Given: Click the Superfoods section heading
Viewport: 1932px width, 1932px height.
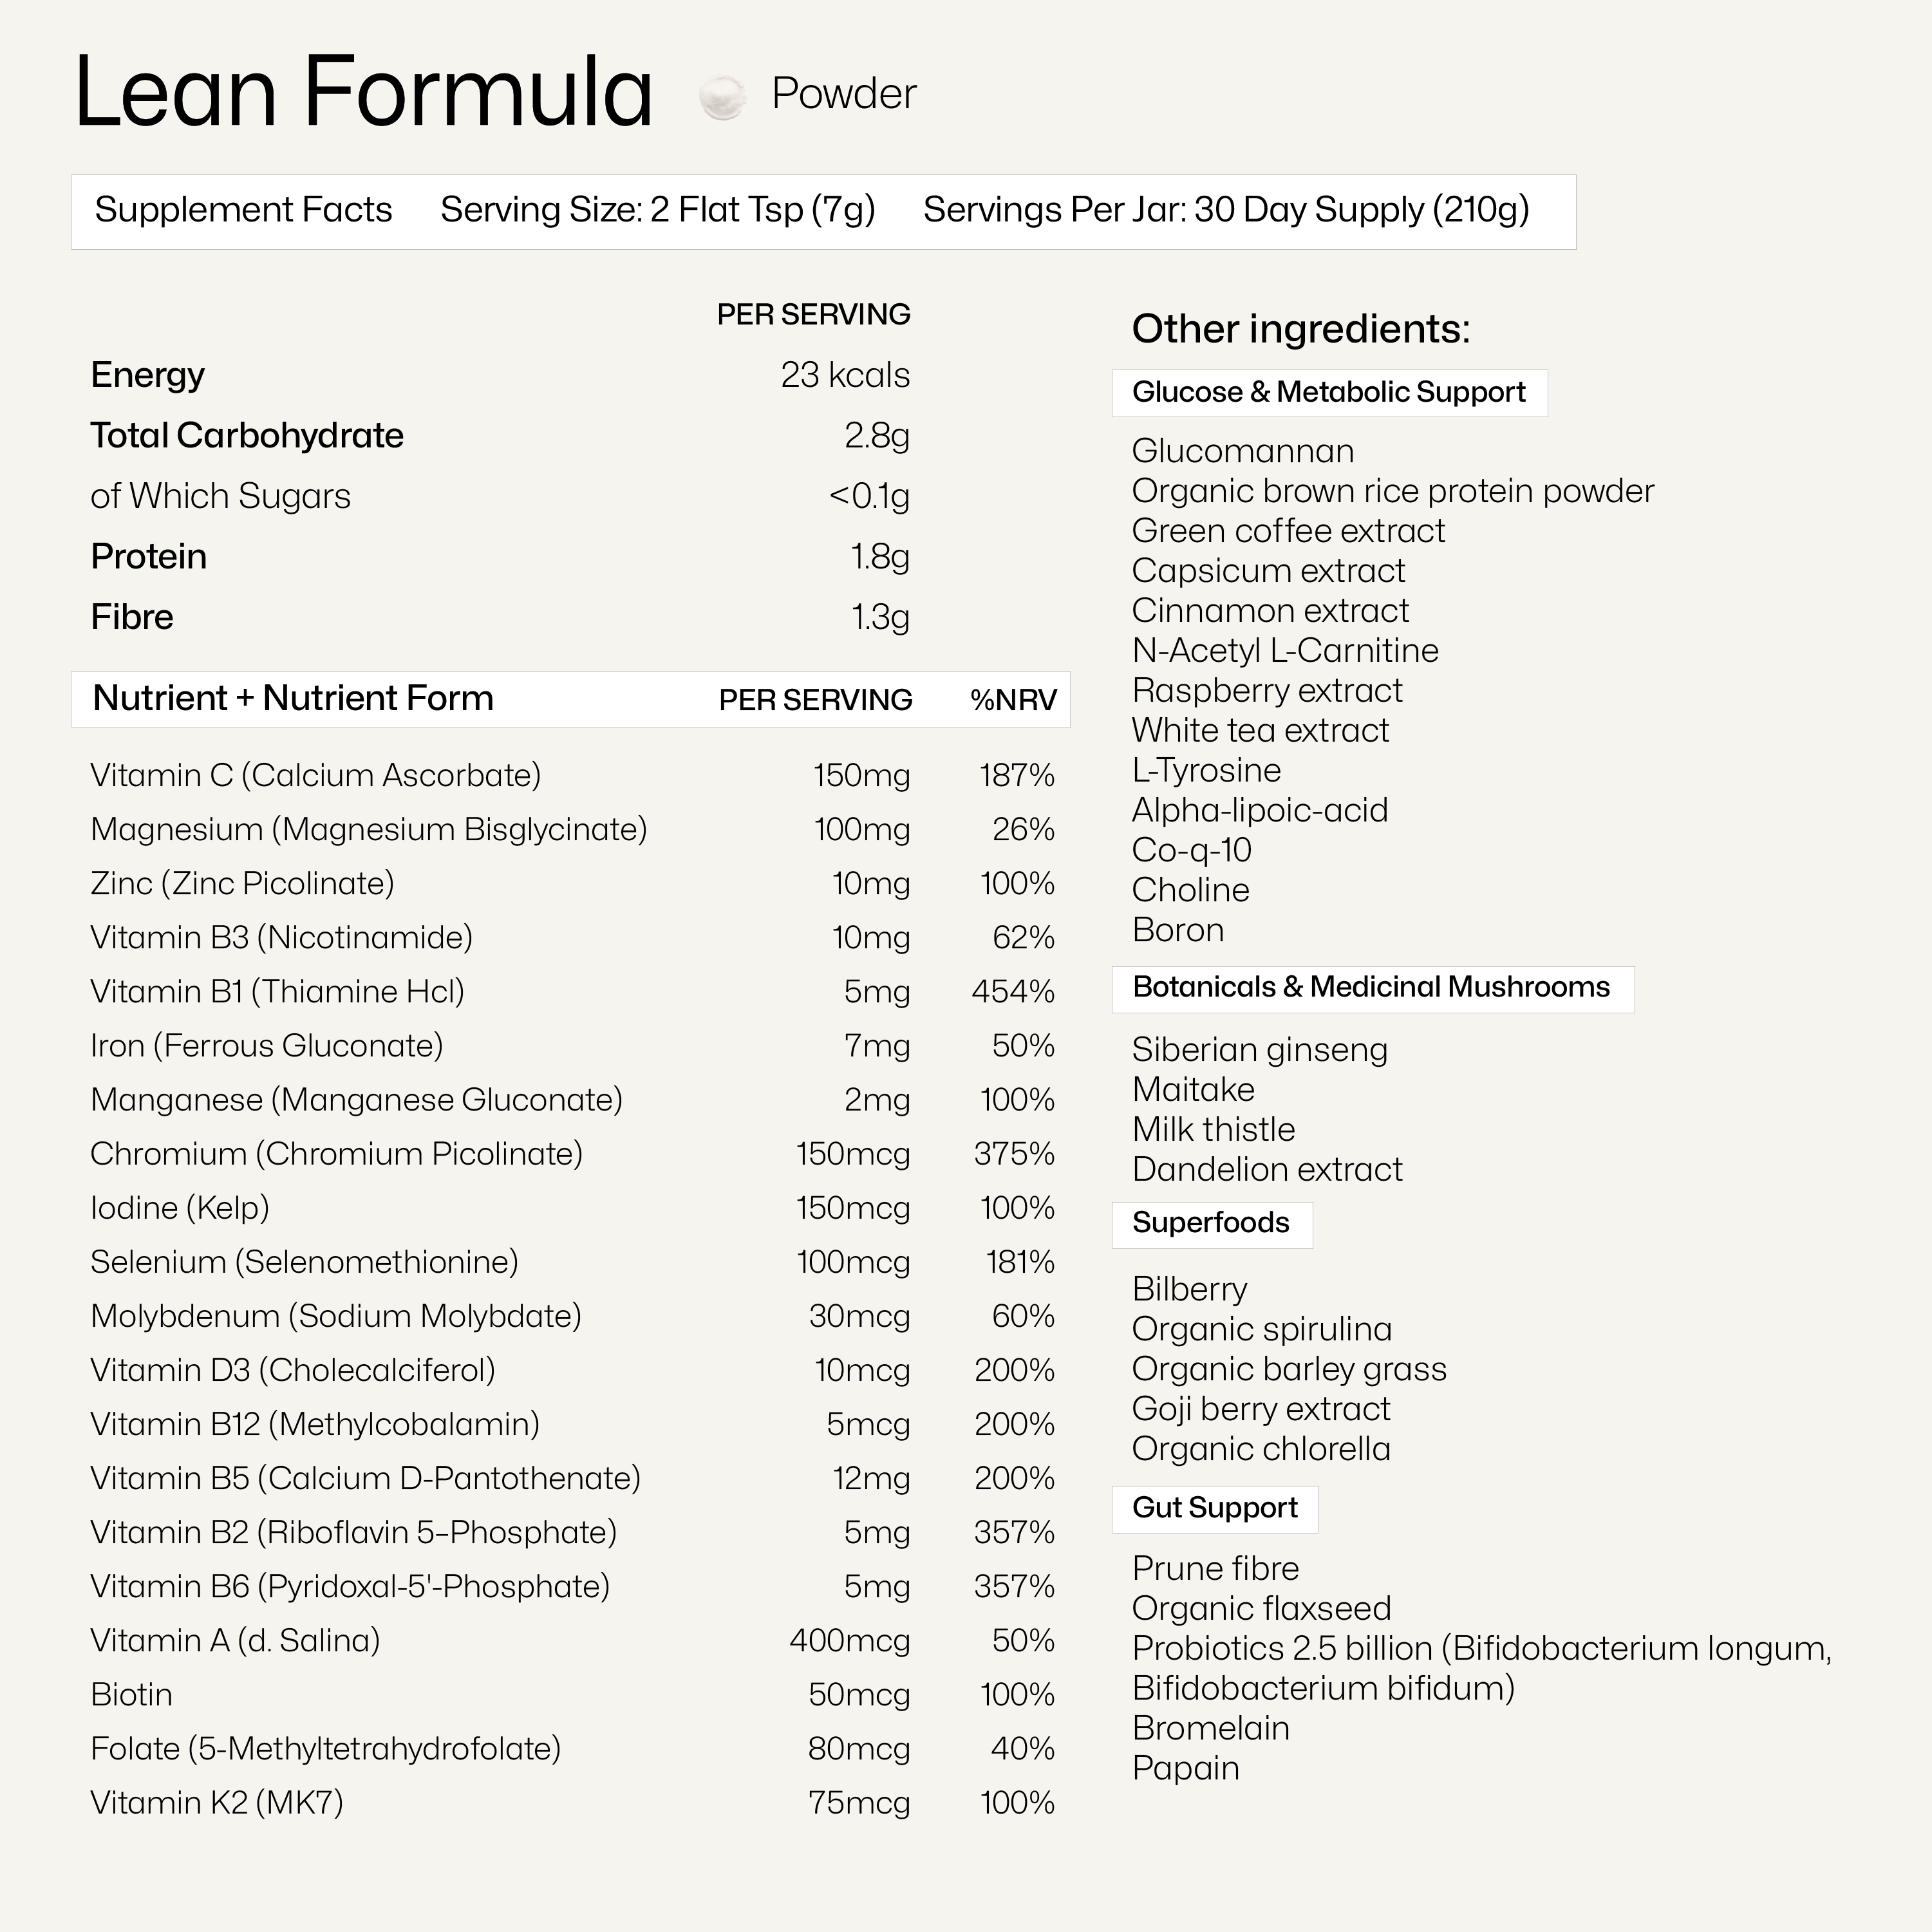Looking at the screenshot, I should [1210, 1222].
